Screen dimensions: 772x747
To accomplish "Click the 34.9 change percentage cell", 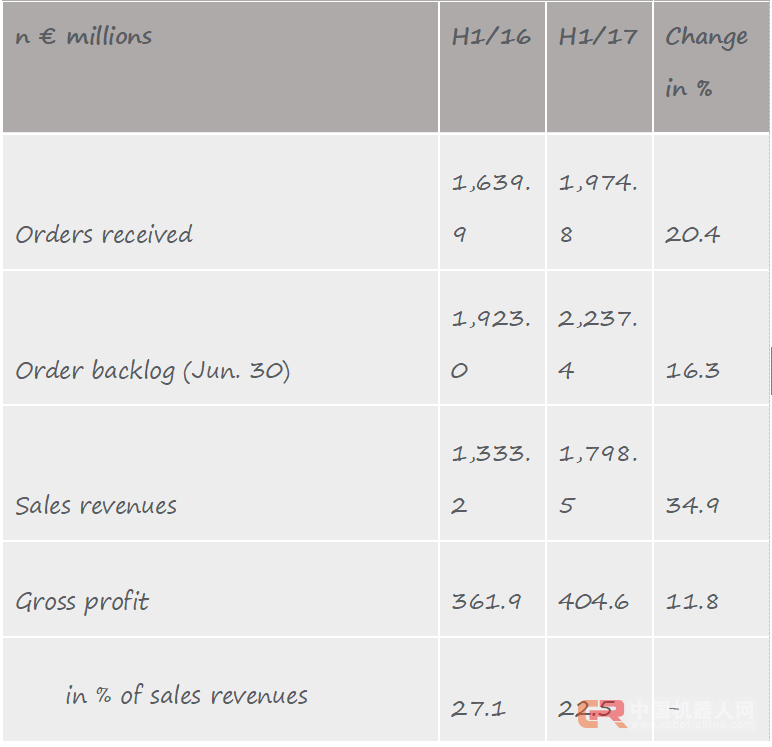I will [x=692, y=506].
